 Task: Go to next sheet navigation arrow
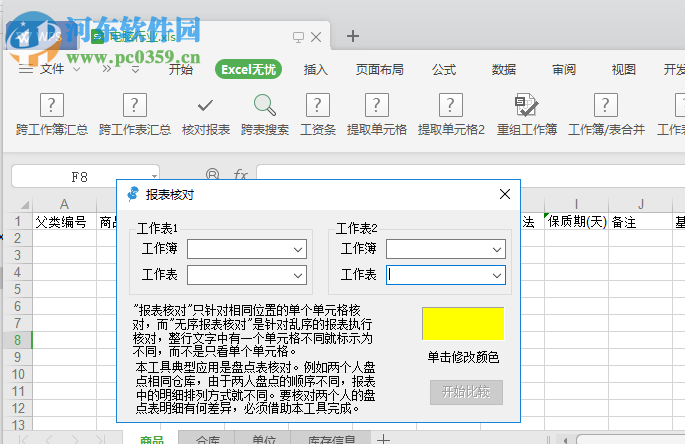tap(75, 439)
